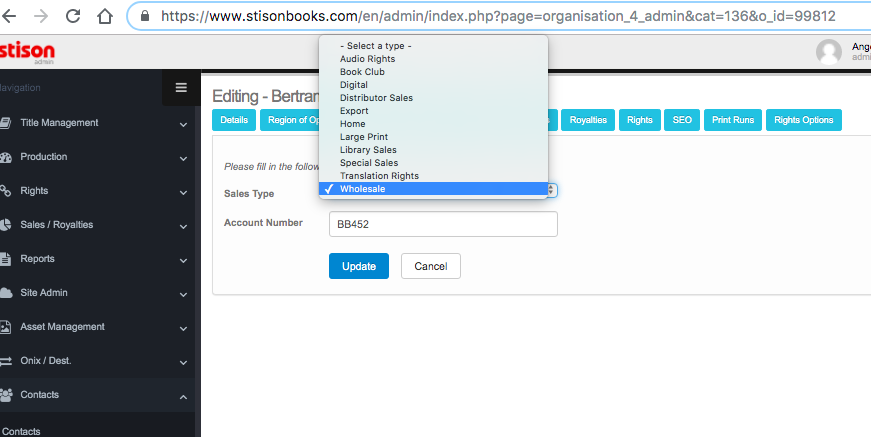This screenshot has height=437, width=871.
Task: Click the Onix / Dest. arrows icon
Action: click(5, 361)
